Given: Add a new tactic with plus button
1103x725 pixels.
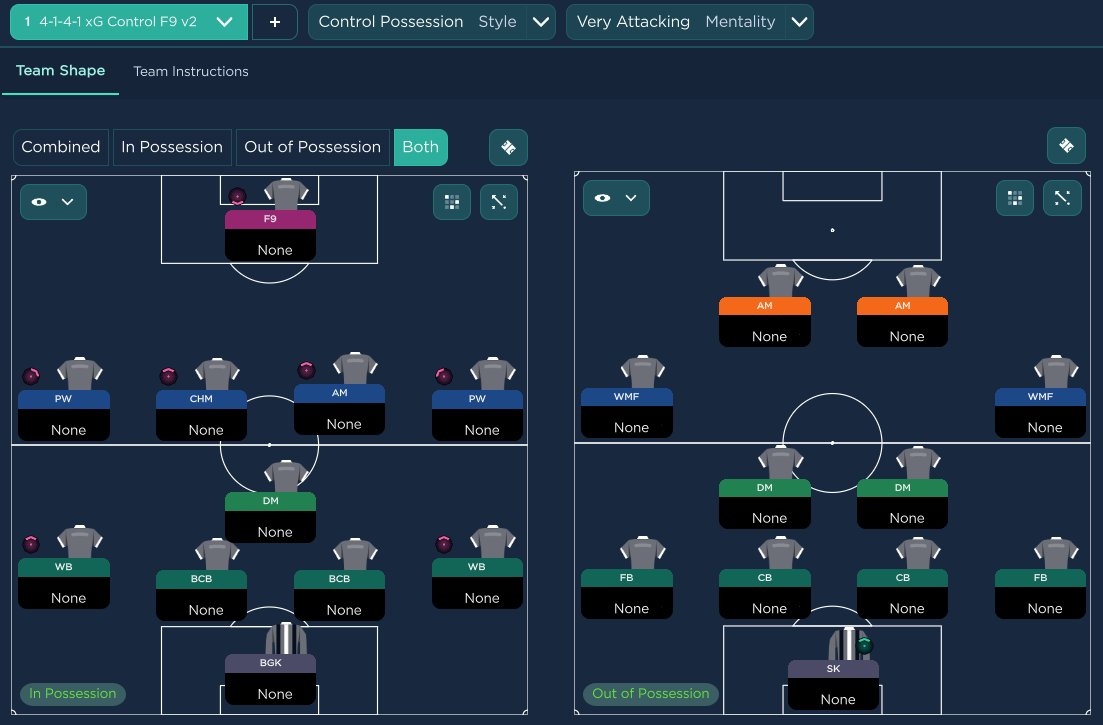Looking at the screenshot, I should coord(274,22).
